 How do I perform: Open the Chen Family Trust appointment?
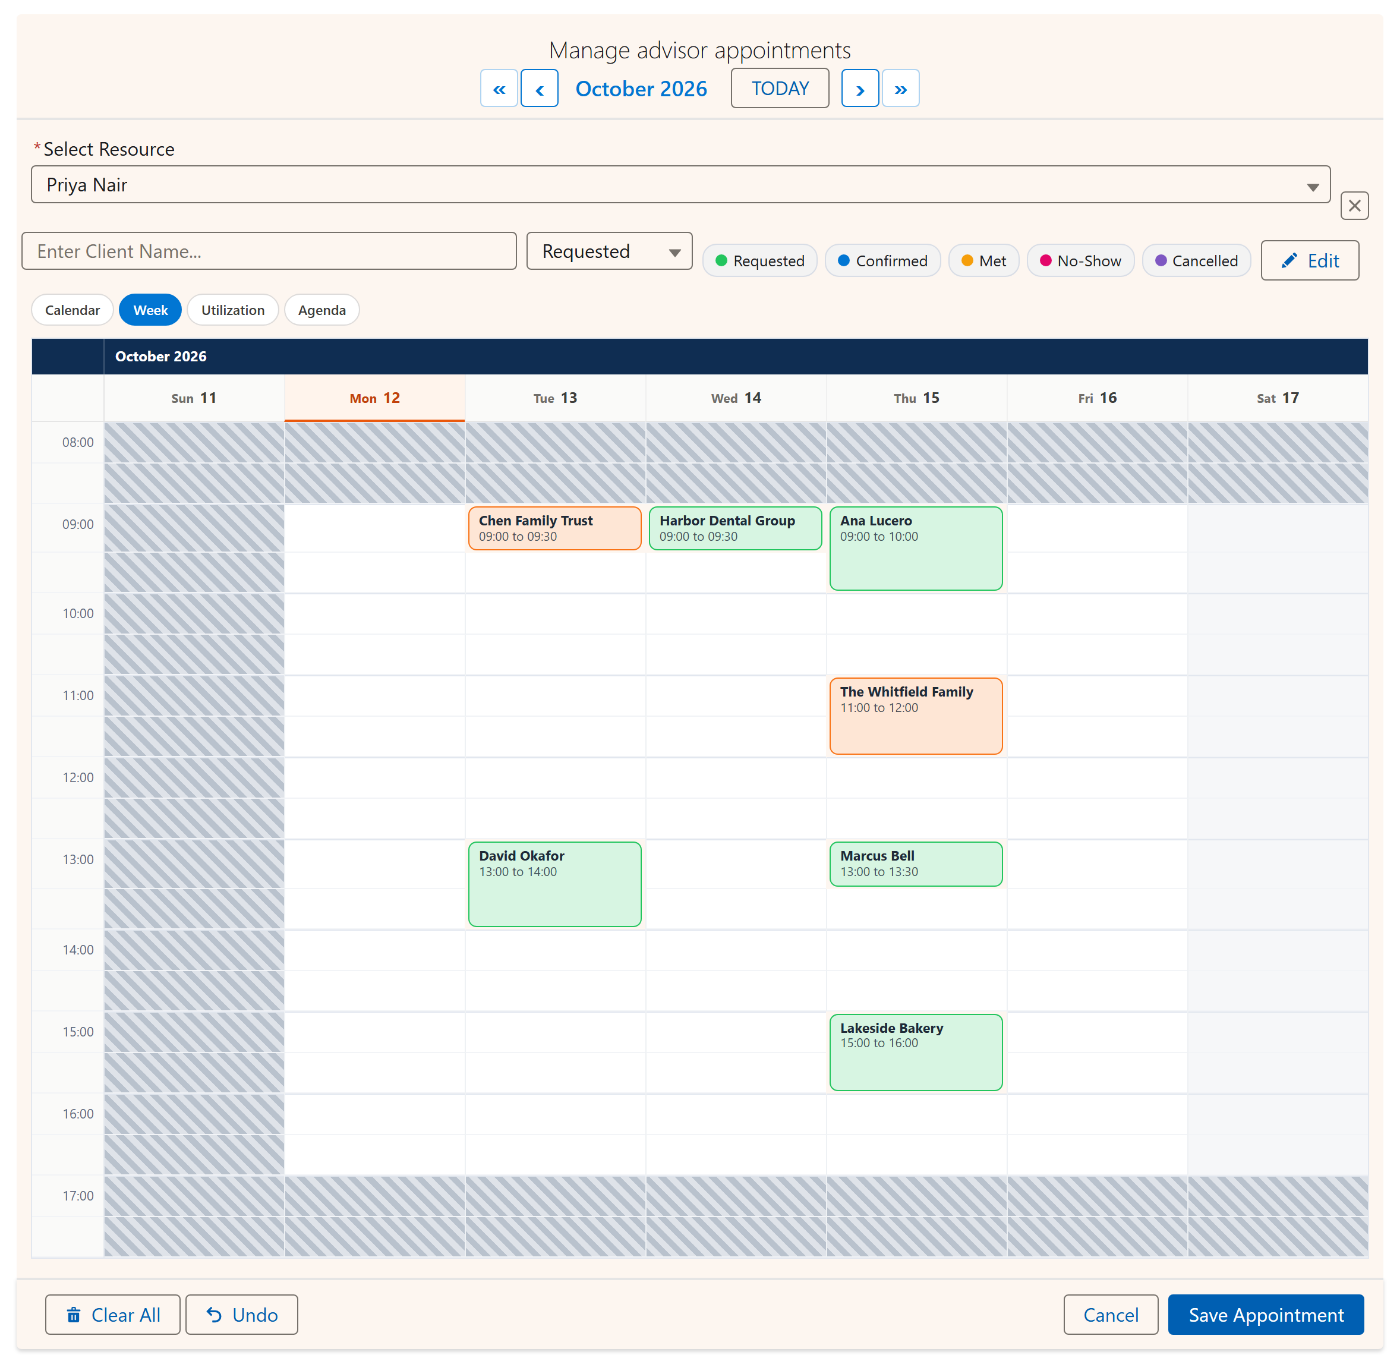(x=555, y=528)
